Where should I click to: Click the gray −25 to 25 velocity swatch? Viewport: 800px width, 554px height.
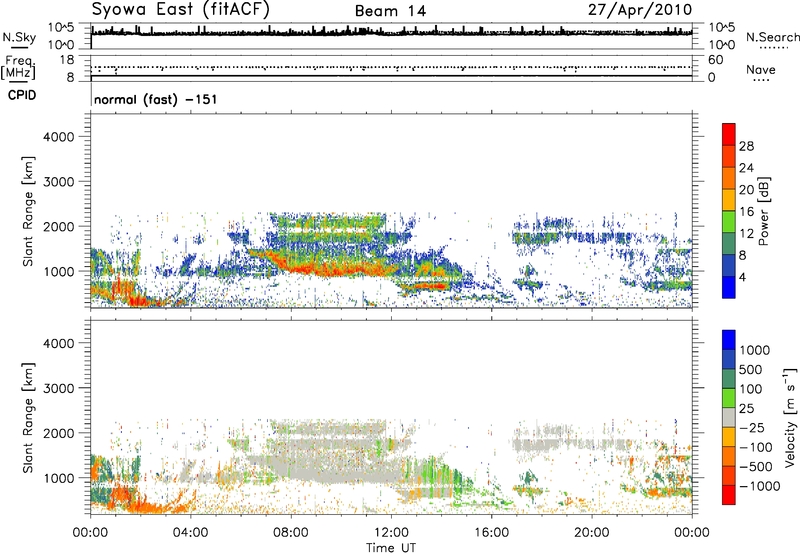(729, 417)
